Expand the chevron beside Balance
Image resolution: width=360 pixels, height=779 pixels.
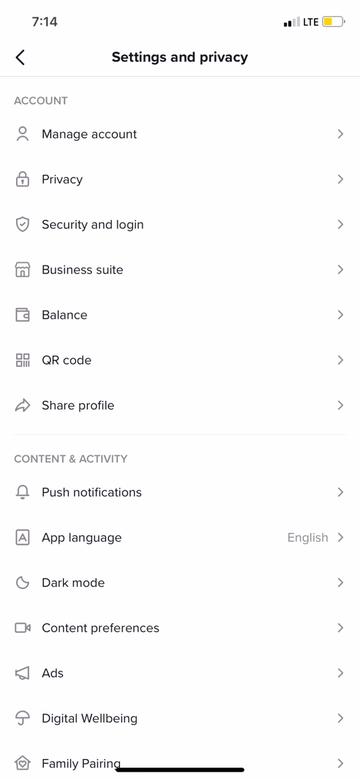click(340, 315)
